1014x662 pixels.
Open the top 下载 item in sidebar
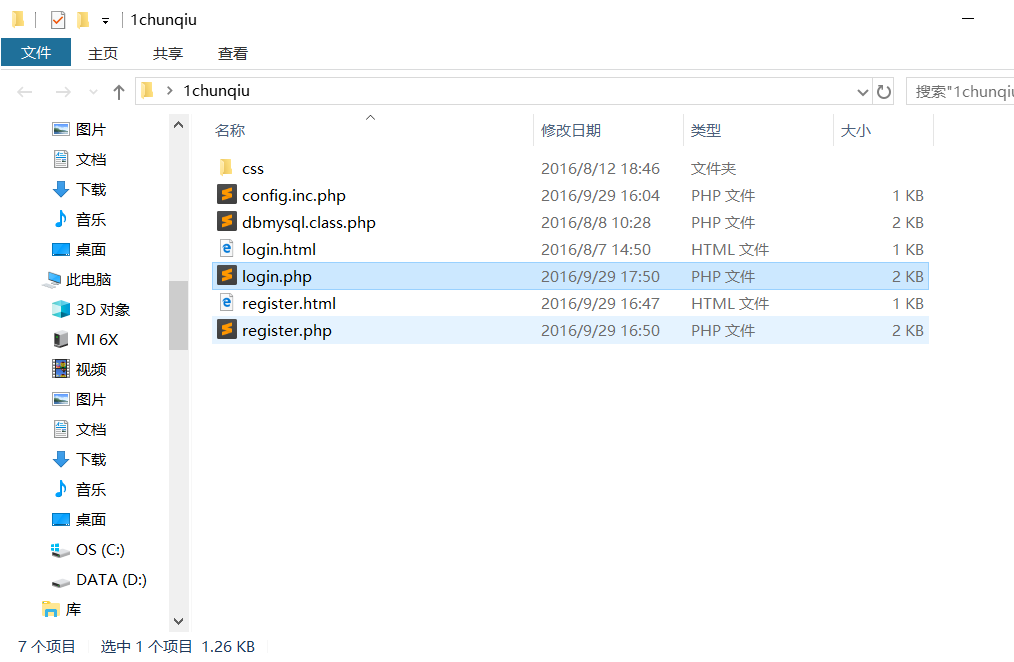click(79, 189)
